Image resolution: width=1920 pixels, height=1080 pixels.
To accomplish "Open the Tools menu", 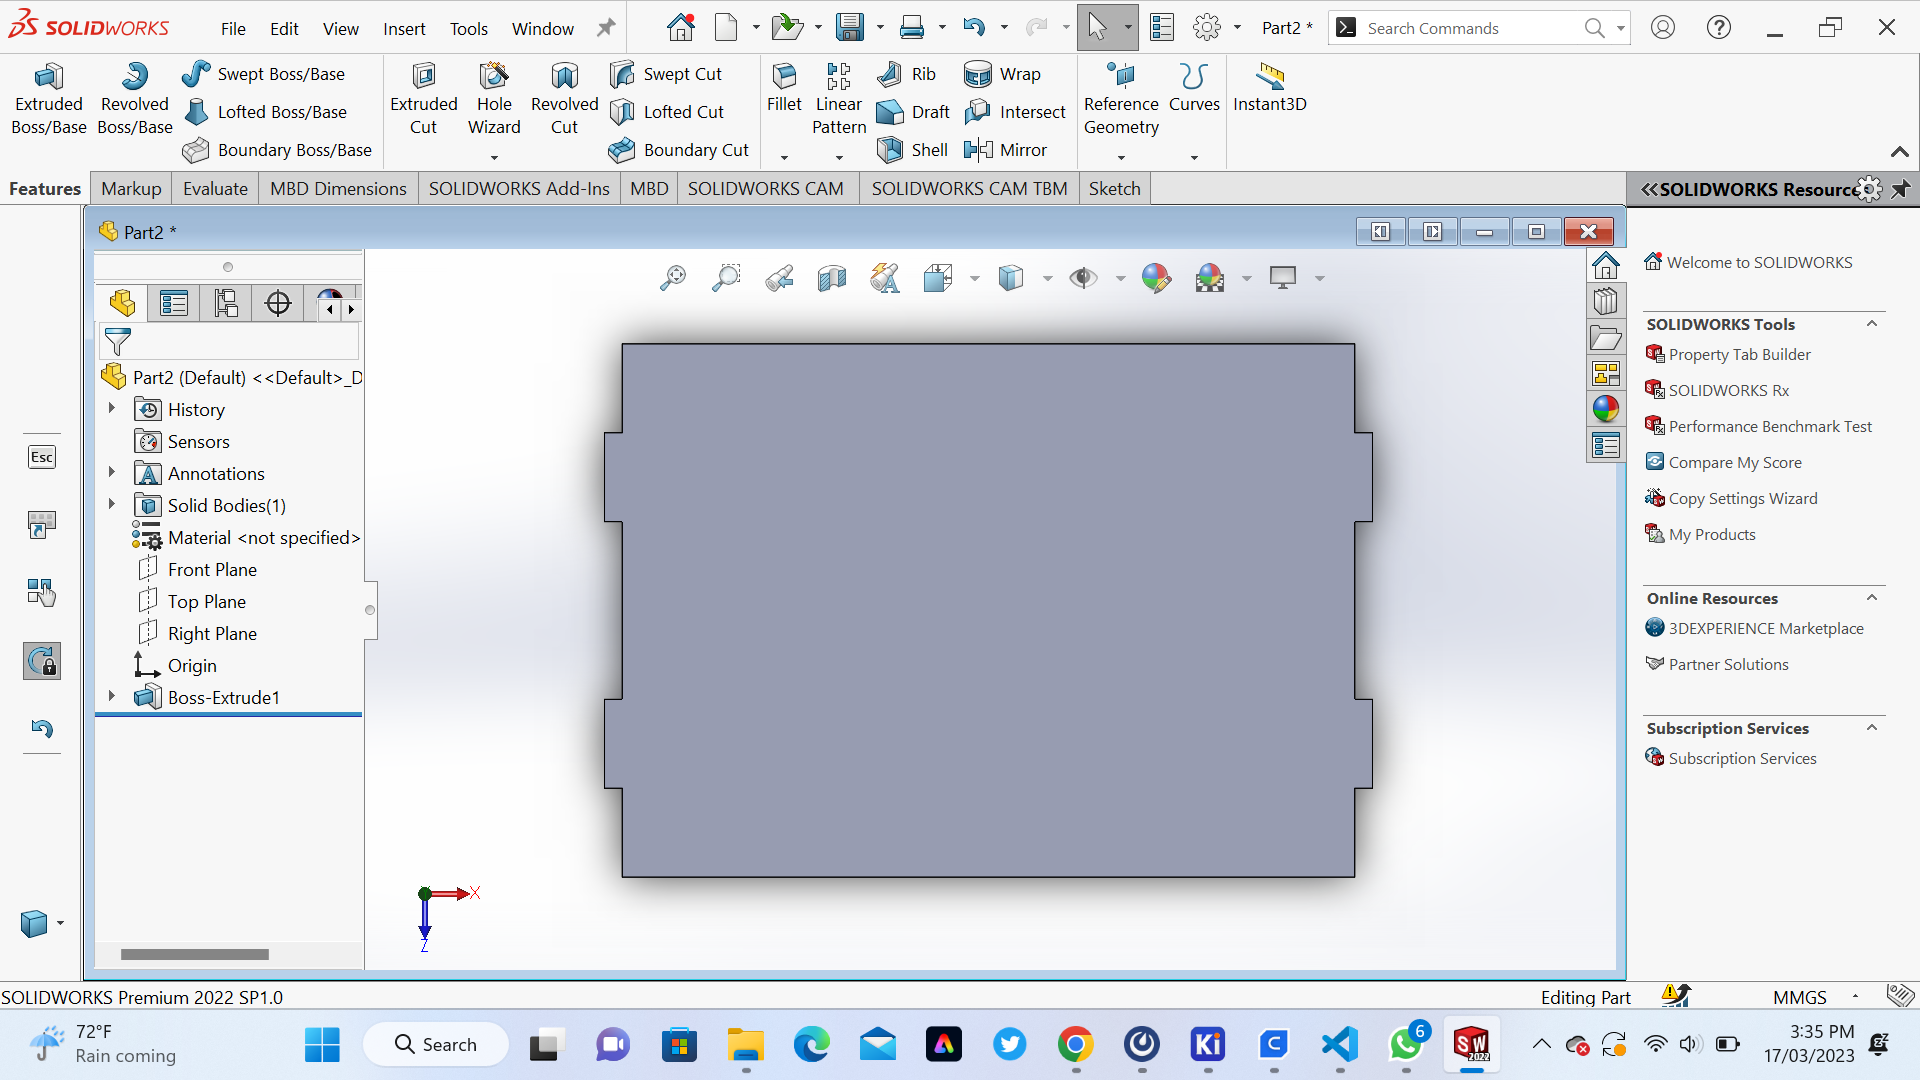I will (468, 29).
